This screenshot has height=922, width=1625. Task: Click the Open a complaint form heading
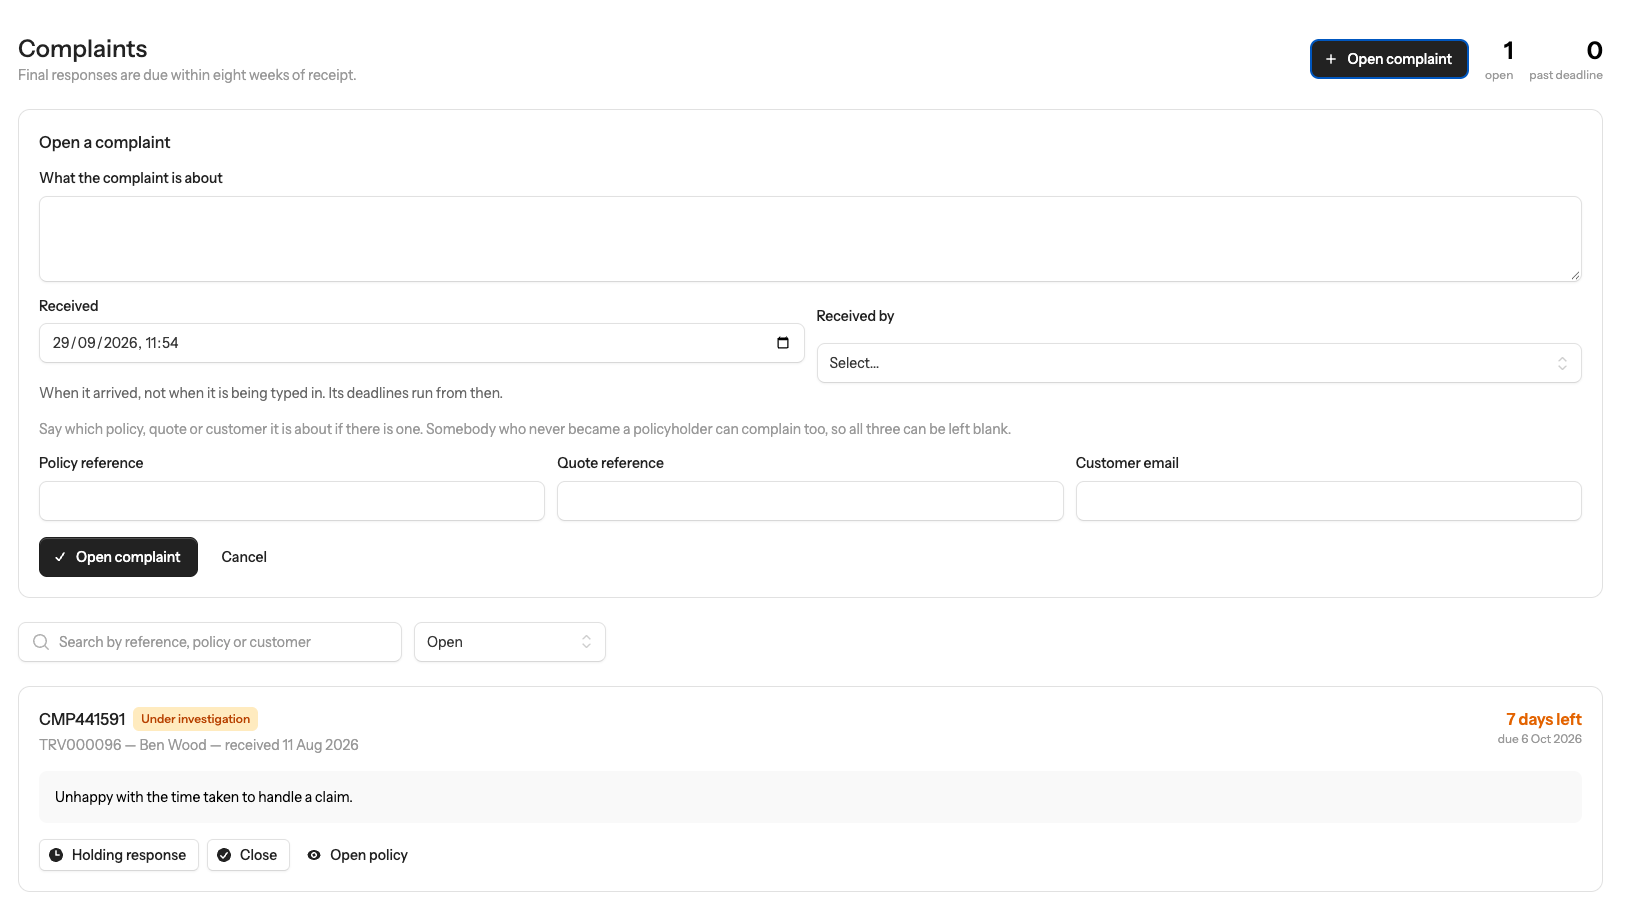[x=105, y=142]
